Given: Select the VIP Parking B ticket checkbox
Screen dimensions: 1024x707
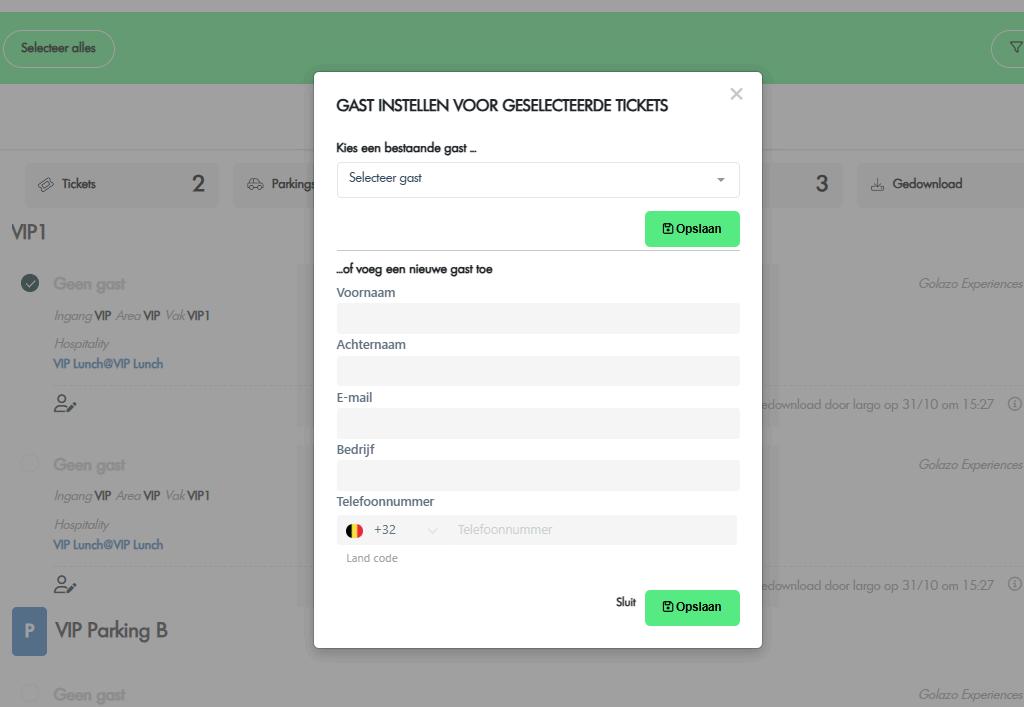Looking at the screenshot, I should click(30, 693).
